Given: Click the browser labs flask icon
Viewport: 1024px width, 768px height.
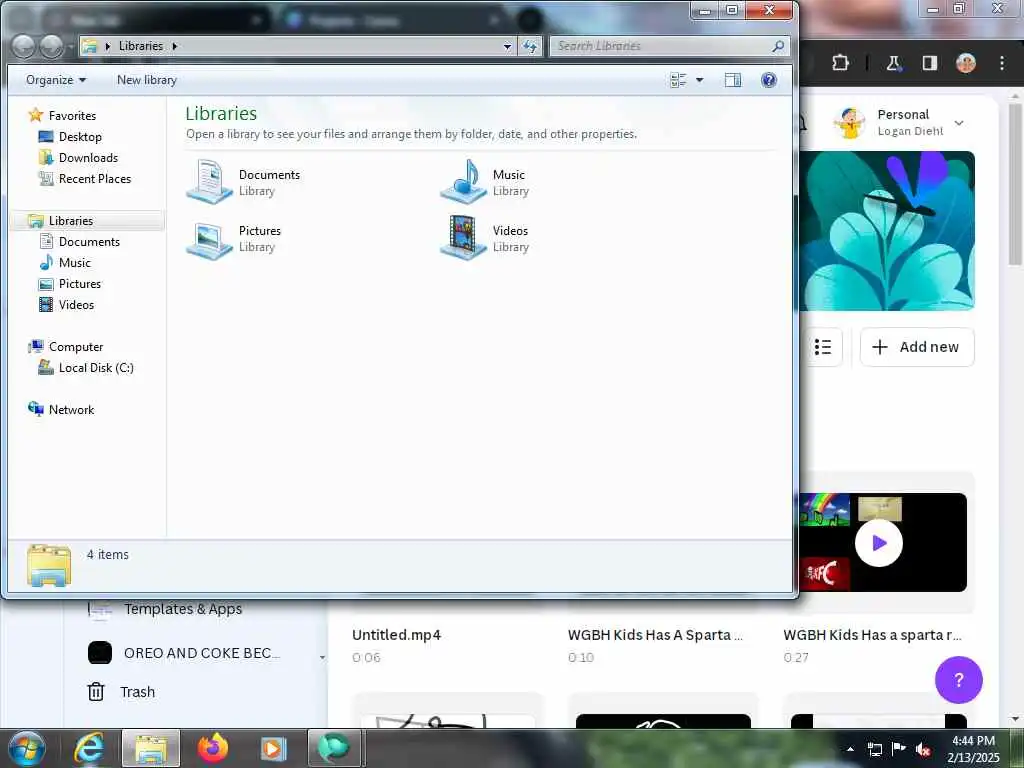Looking at the screenshot, I should [893, 63].
